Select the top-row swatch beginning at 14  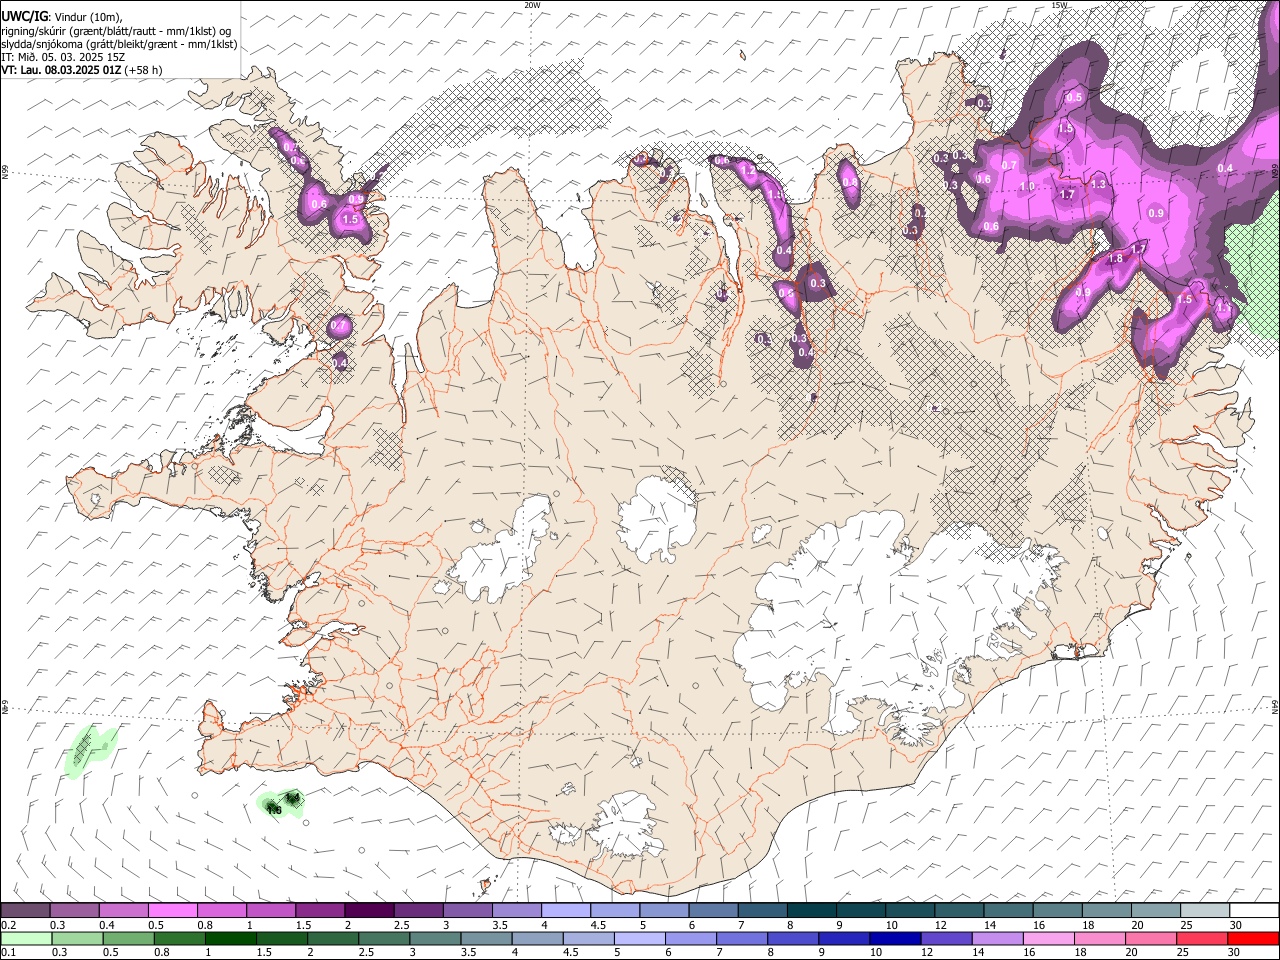click(1006, 911)
